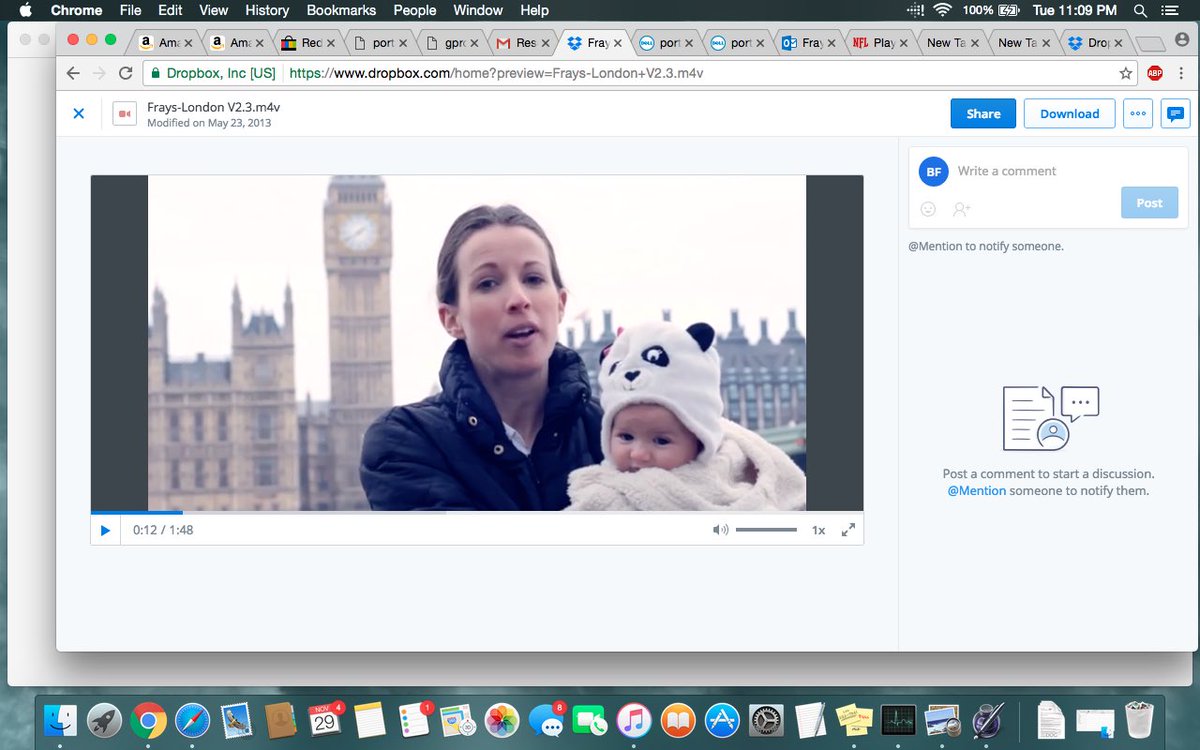
Task: Click the video file icon beside the filename
Action: tap(124, 113)
